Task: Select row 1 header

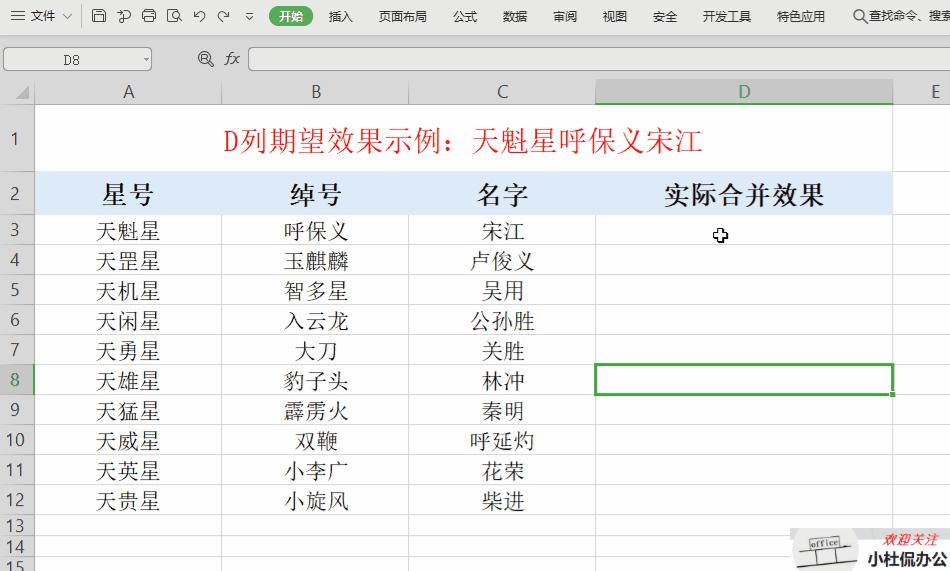Action: pyautogui.click(x=16, y=139)
